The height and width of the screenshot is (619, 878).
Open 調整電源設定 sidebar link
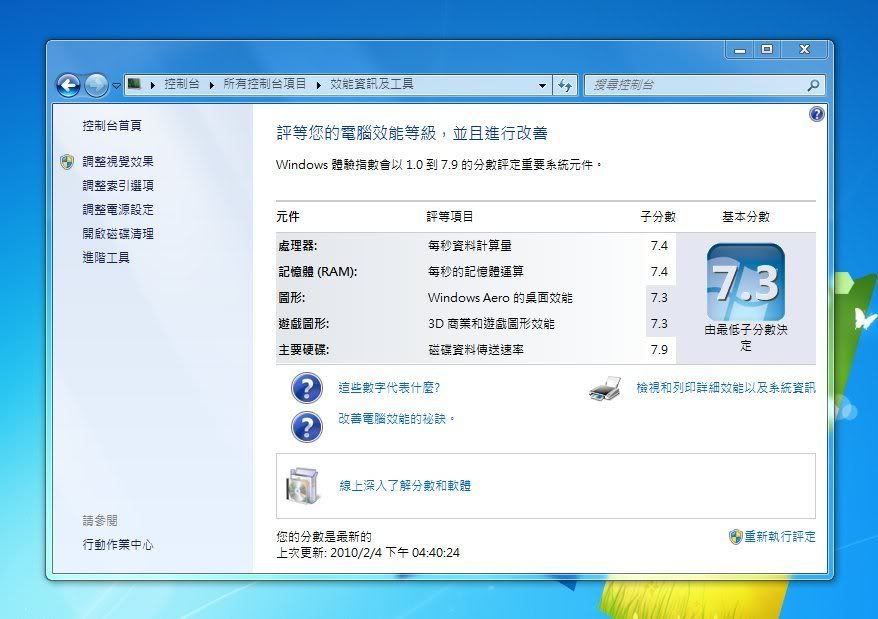tap(118, 210)
